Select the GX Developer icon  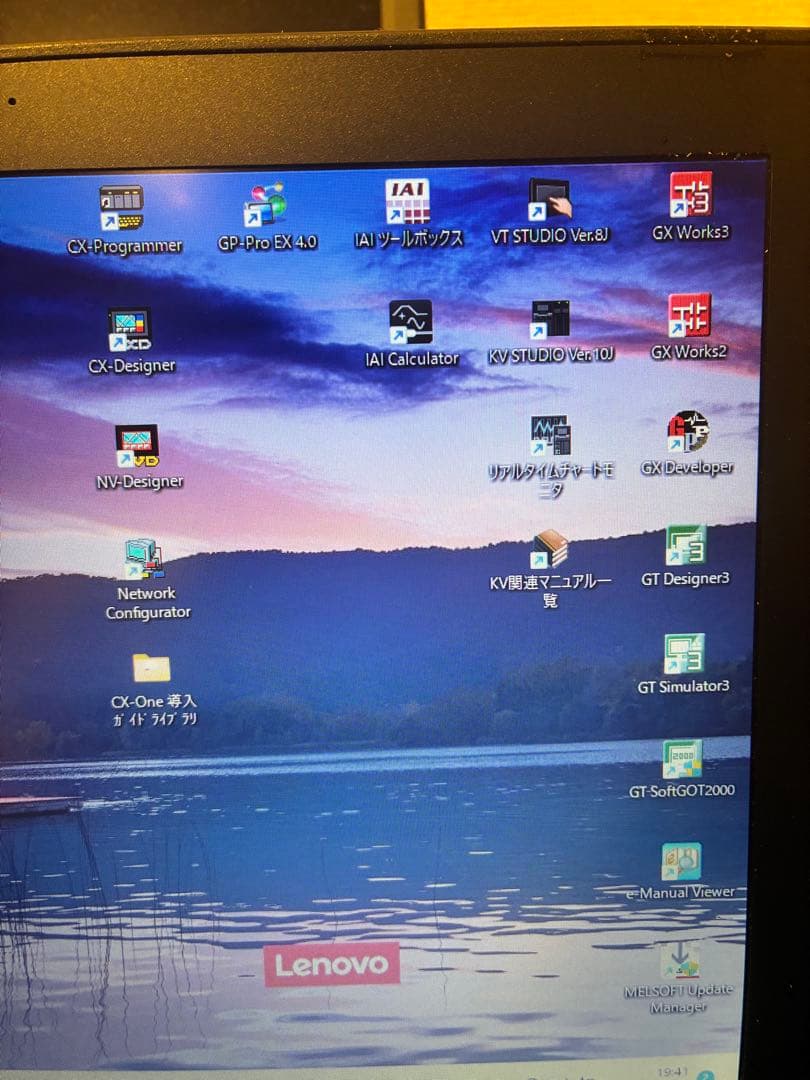click(687, 432)
